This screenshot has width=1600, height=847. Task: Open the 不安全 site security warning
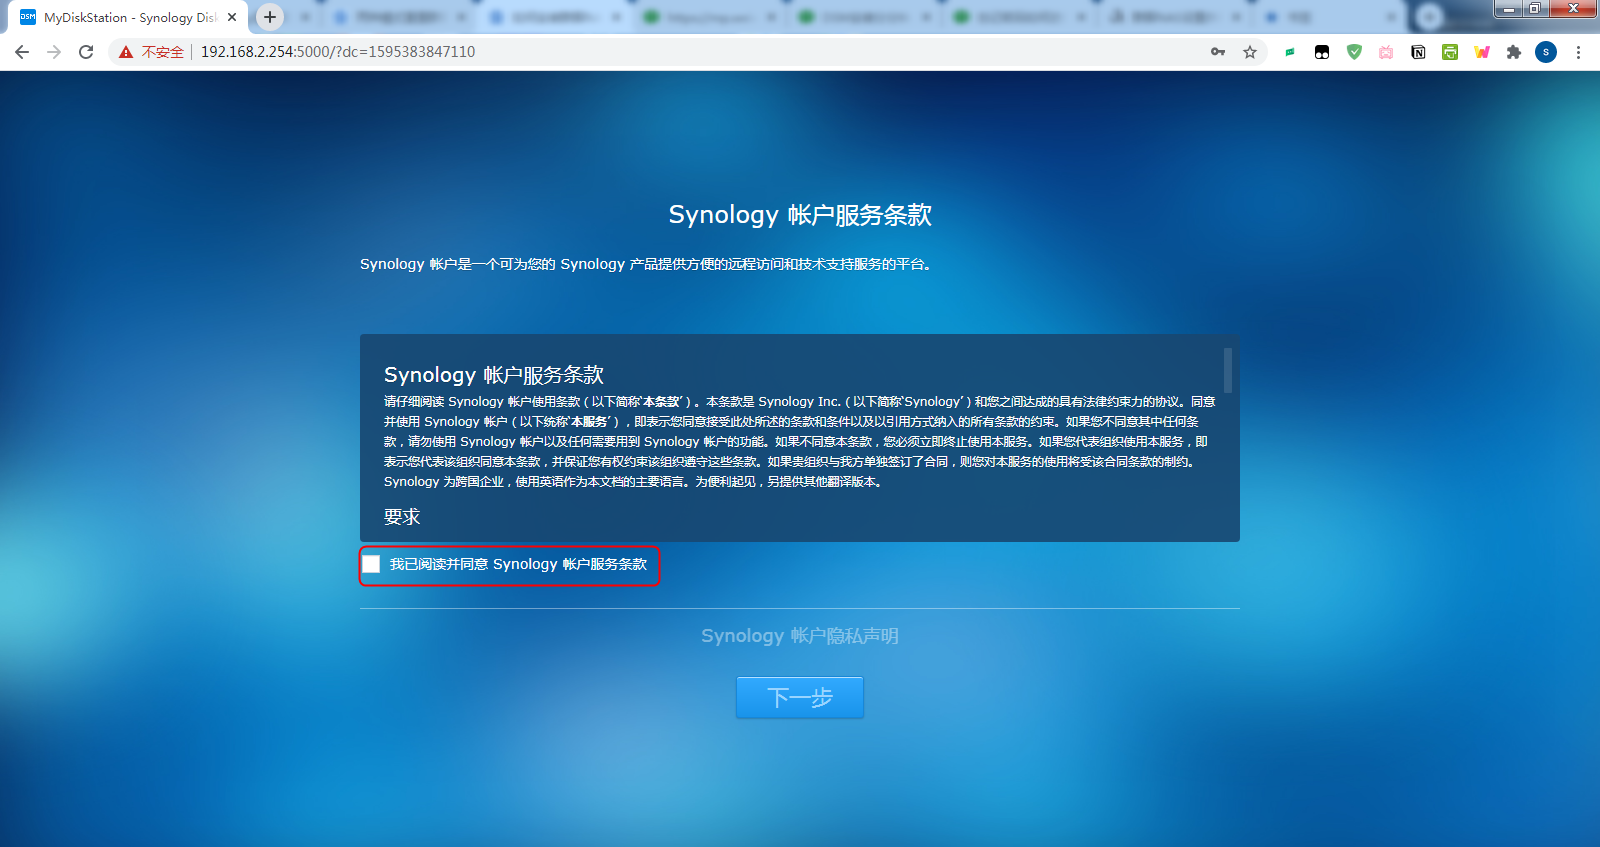(151, 52)
